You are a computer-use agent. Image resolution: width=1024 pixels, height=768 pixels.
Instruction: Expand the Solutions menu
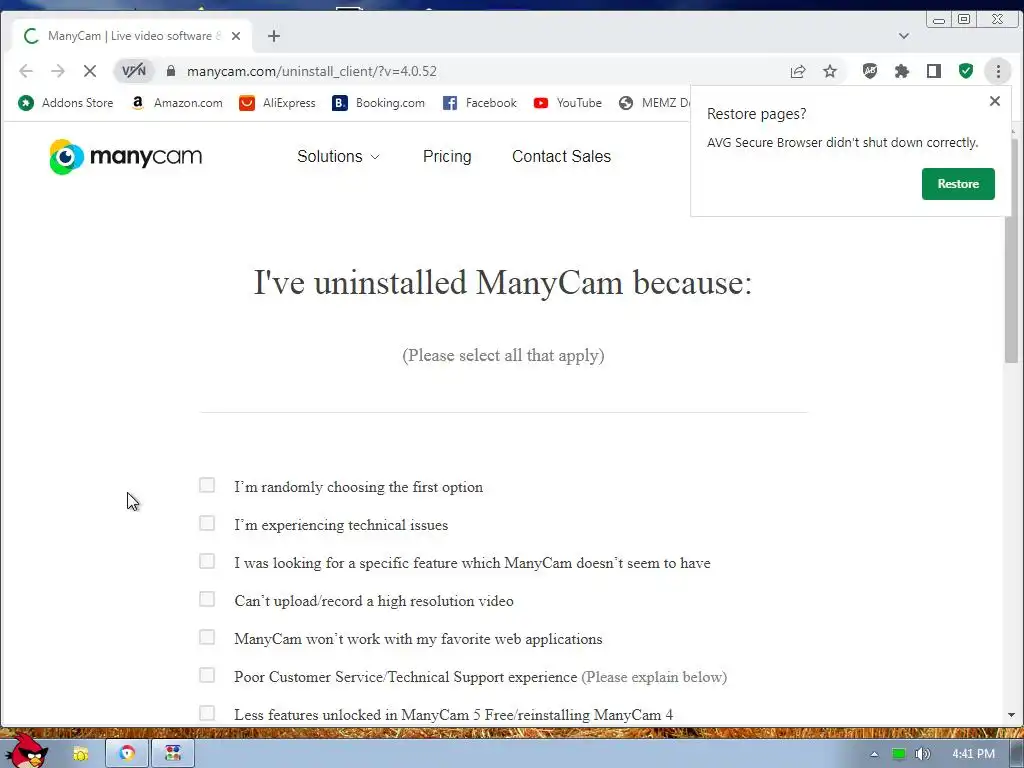(338, 157)
